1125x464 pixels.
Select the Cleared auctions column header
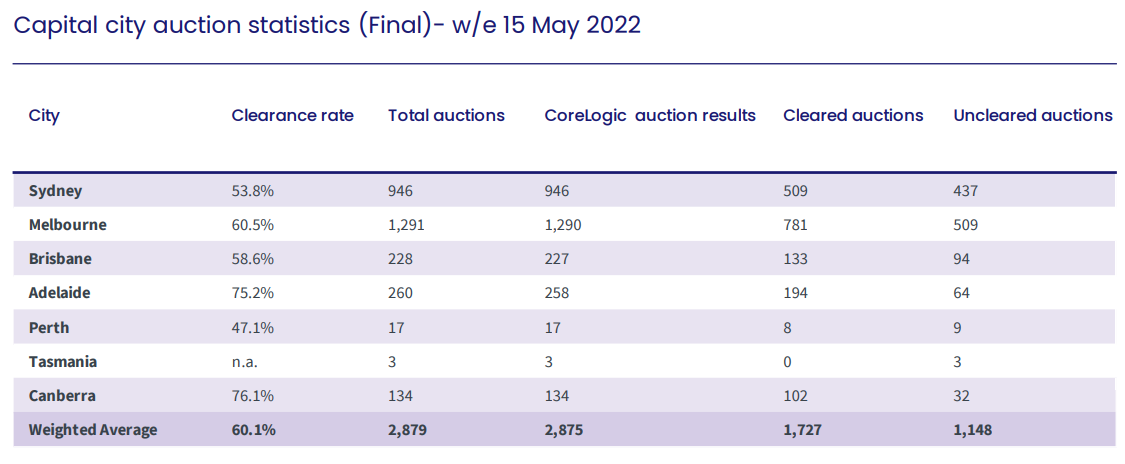tap(853, 115)
